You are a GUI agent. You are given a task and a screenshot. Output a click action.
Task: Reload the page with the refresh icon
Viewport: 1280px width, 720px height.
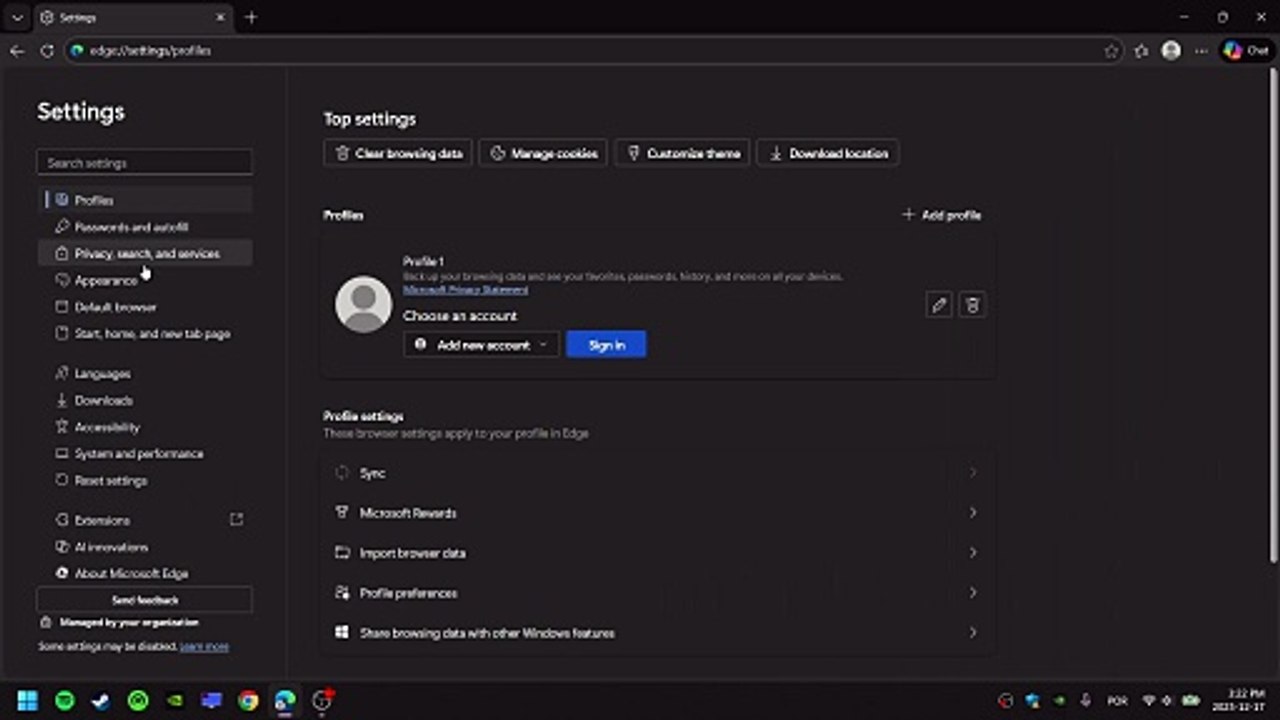pyautogui.click(x=46, y=51)
